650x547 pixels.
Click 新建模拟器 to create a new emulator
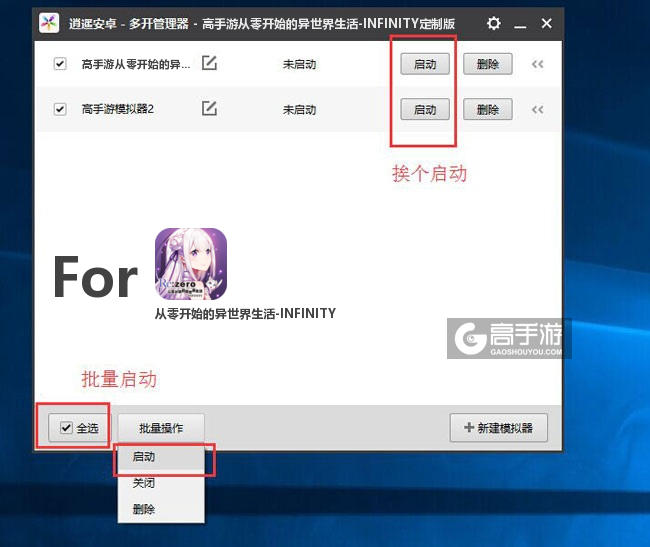(x=499, y=428)
